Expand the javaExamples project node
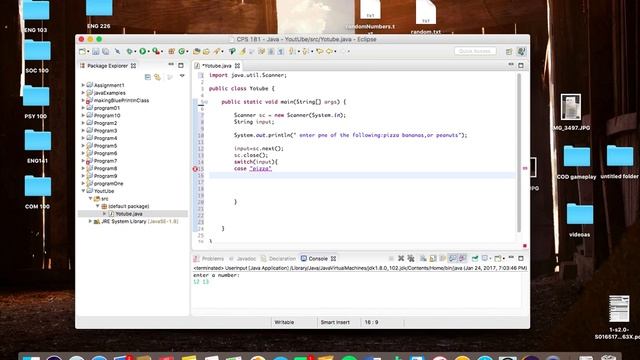The width and height of the screenshot is (640, 360). [x=83, y=93]
